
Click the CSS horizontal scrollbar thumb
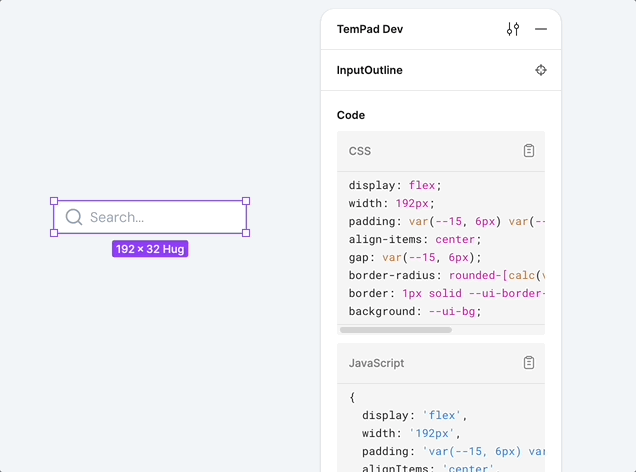(396, 329)
